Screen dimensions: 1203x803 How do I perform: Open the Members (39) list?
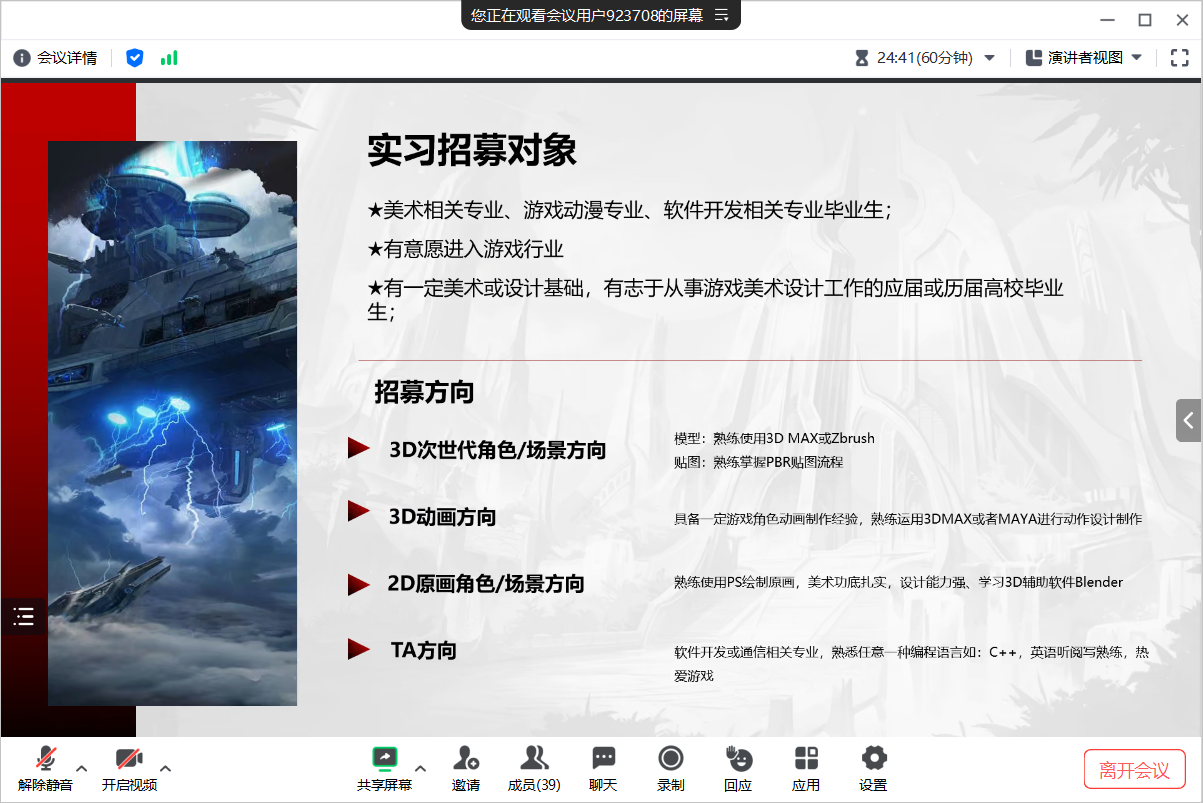tap(534, 768)
